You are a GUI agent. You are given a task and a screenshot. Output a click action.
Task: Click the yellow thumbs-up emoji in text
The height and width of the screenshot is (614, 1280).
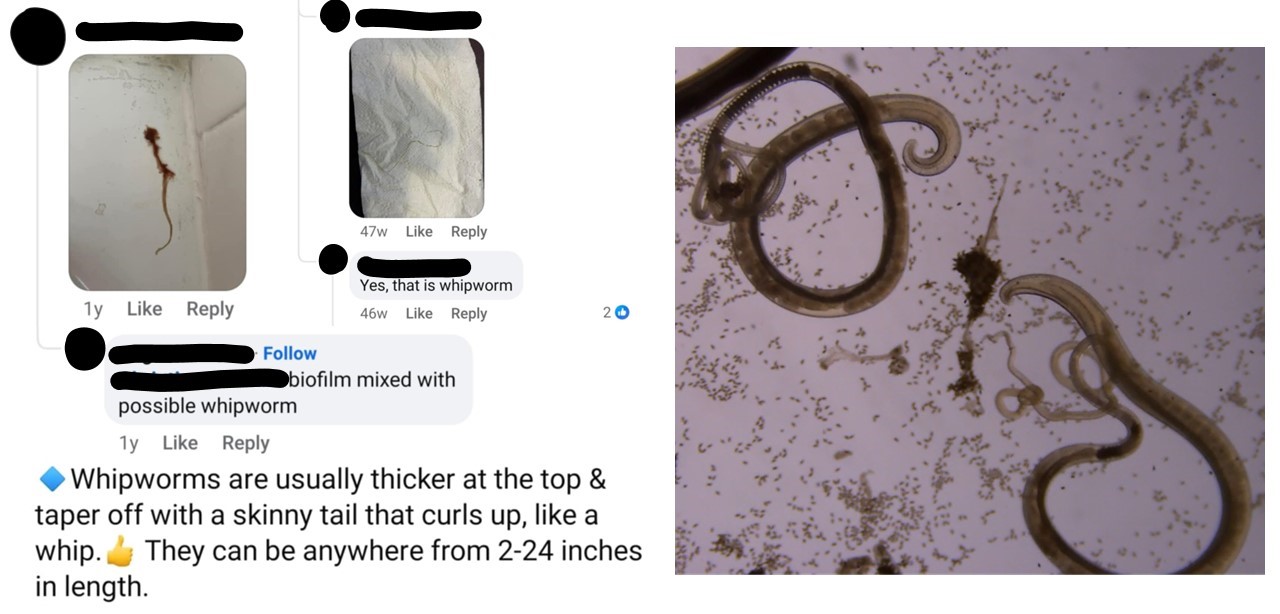tap(119, 551)
